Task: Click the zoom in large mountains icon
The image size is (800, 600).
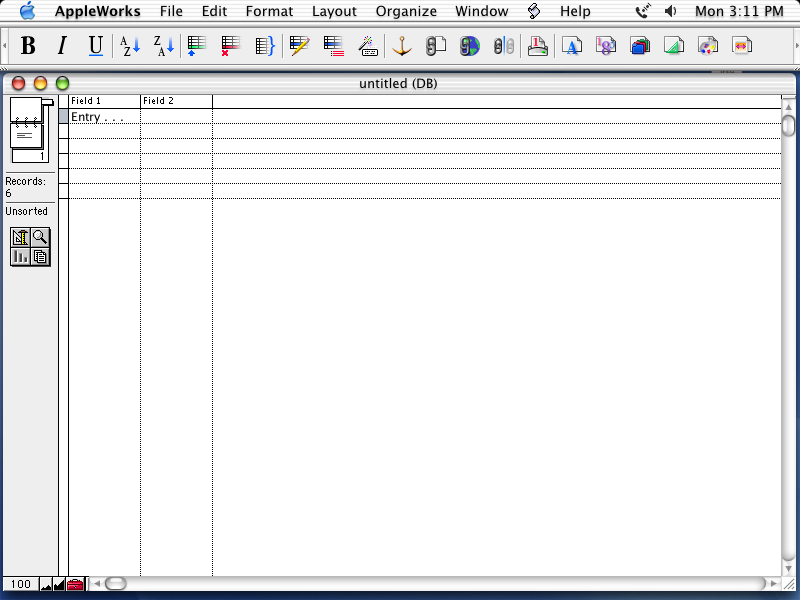Action: 59,584
